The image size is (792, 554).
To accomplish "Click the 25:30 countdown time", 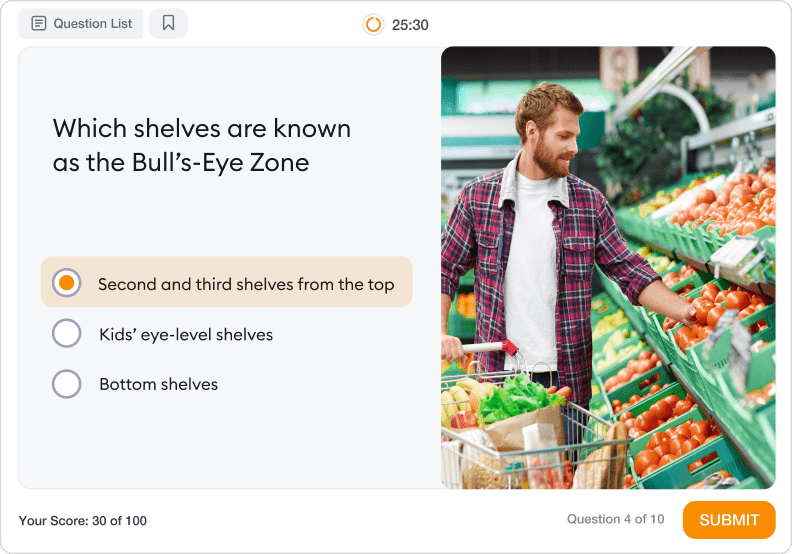I will (x=410, y=24).
